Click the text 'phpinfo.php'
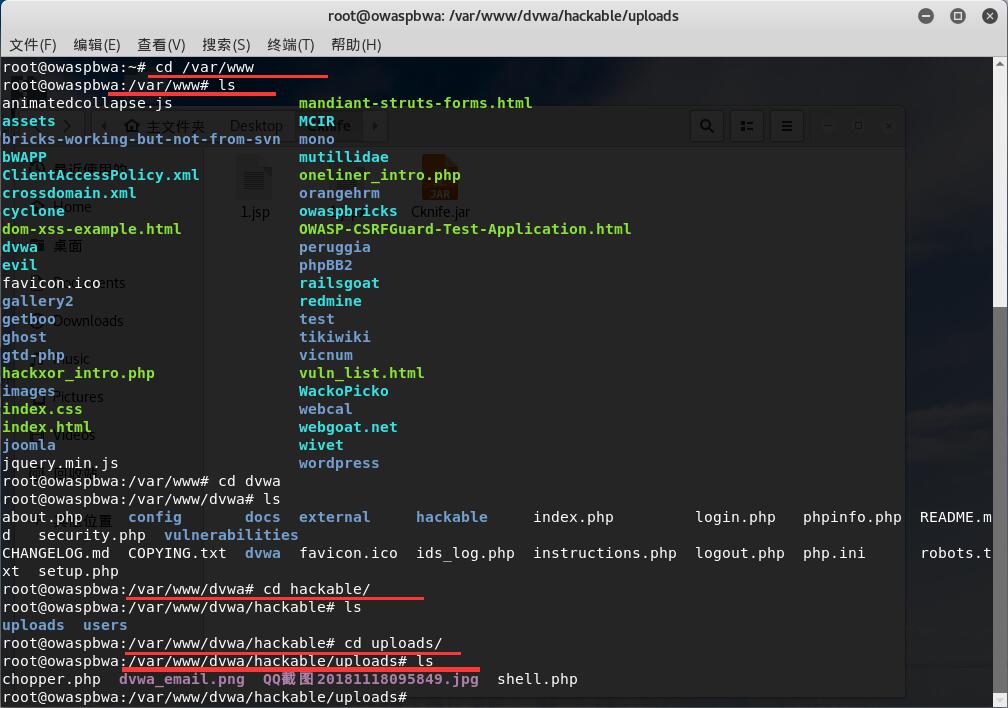The width and height of the screenshot is (1008, 708). (852, 517)
